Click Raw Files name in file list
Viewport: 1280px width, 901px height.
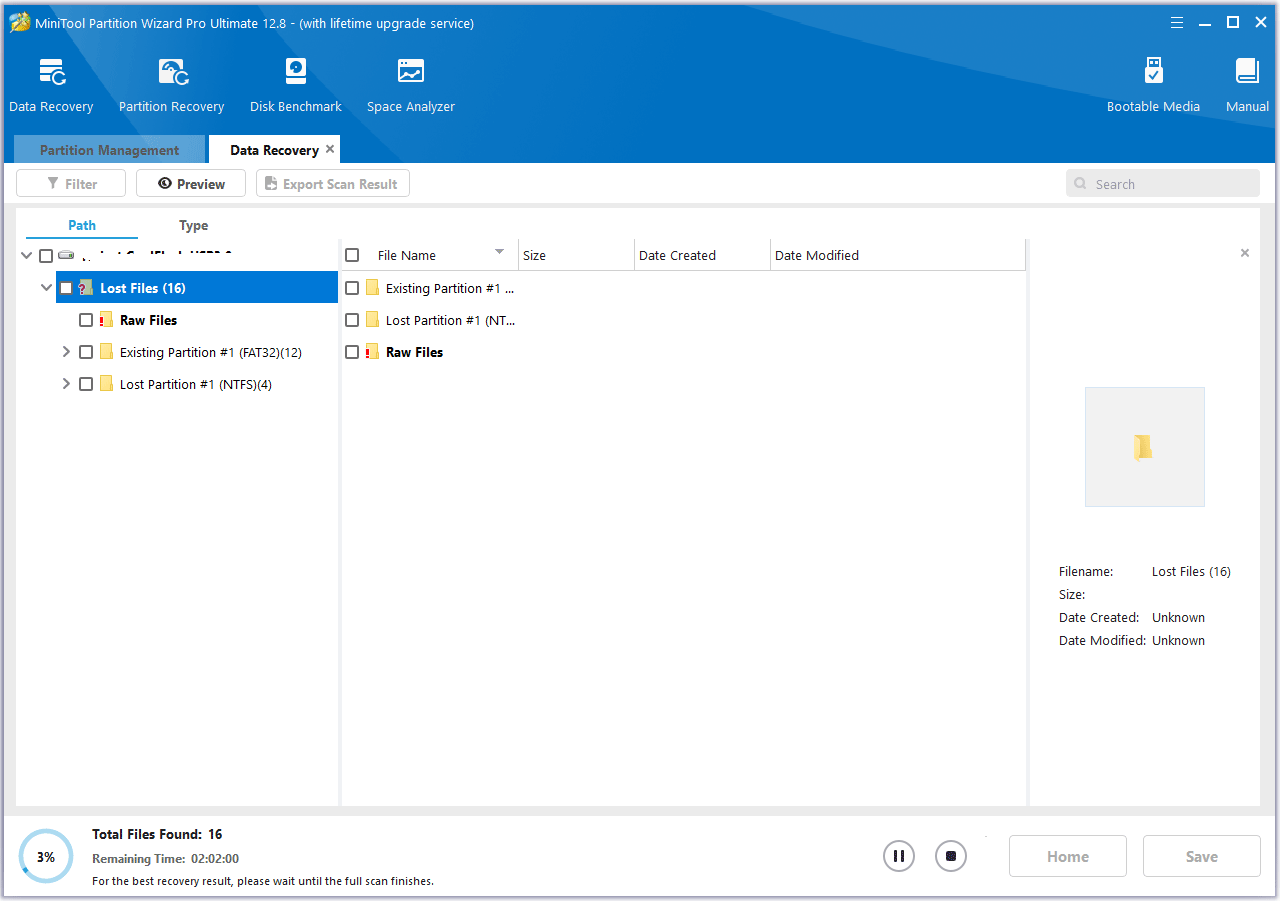pos(414,352)
